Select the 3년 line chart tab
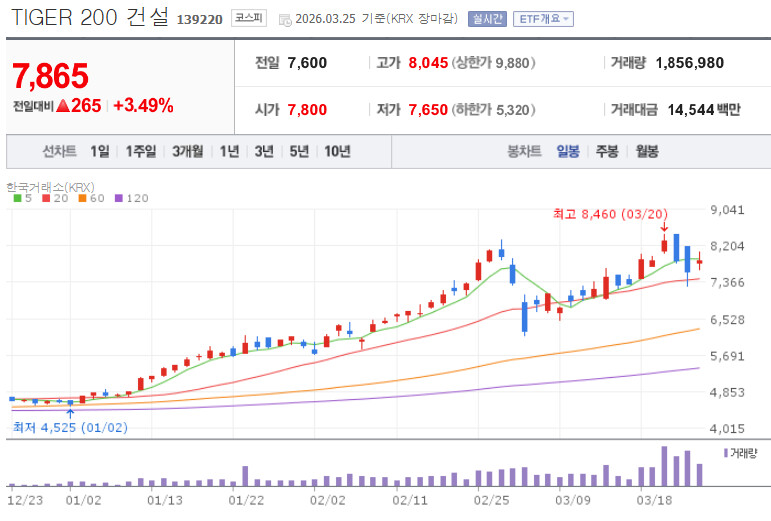 click(x=264, y=151)
